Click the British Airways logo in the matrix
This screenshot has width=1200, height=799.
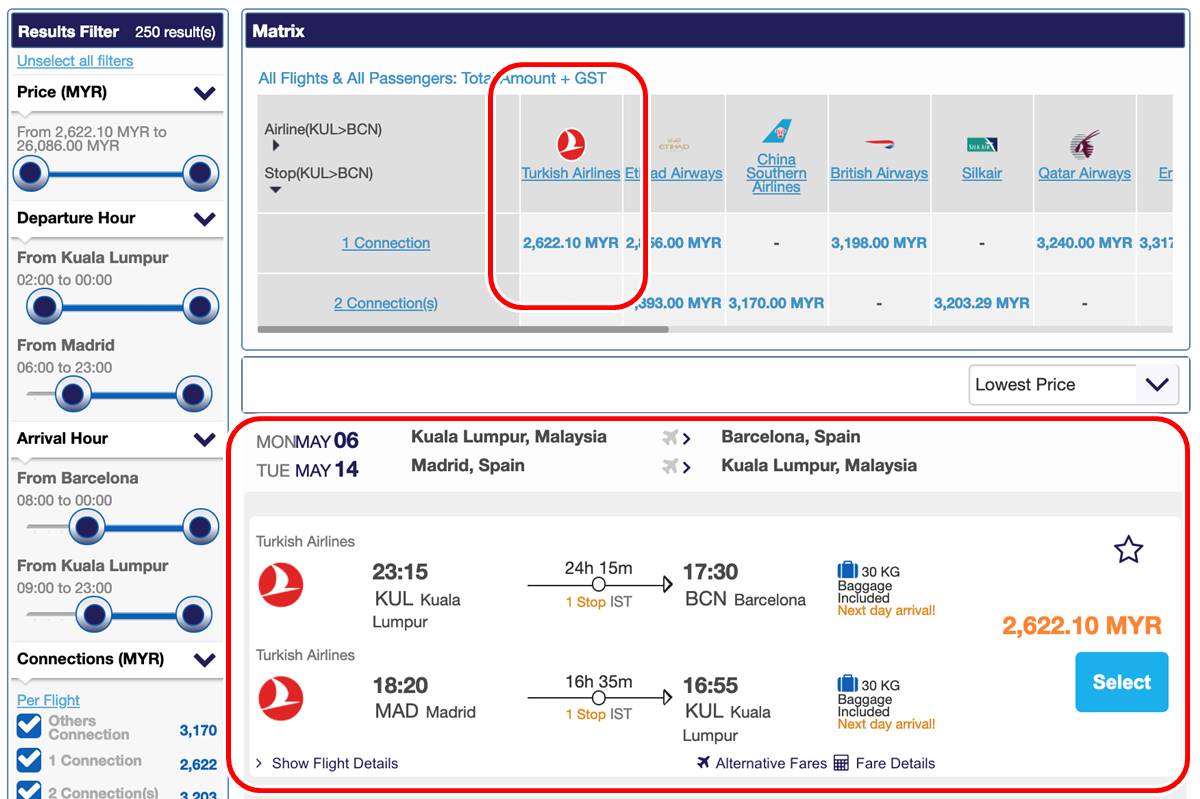879,145
